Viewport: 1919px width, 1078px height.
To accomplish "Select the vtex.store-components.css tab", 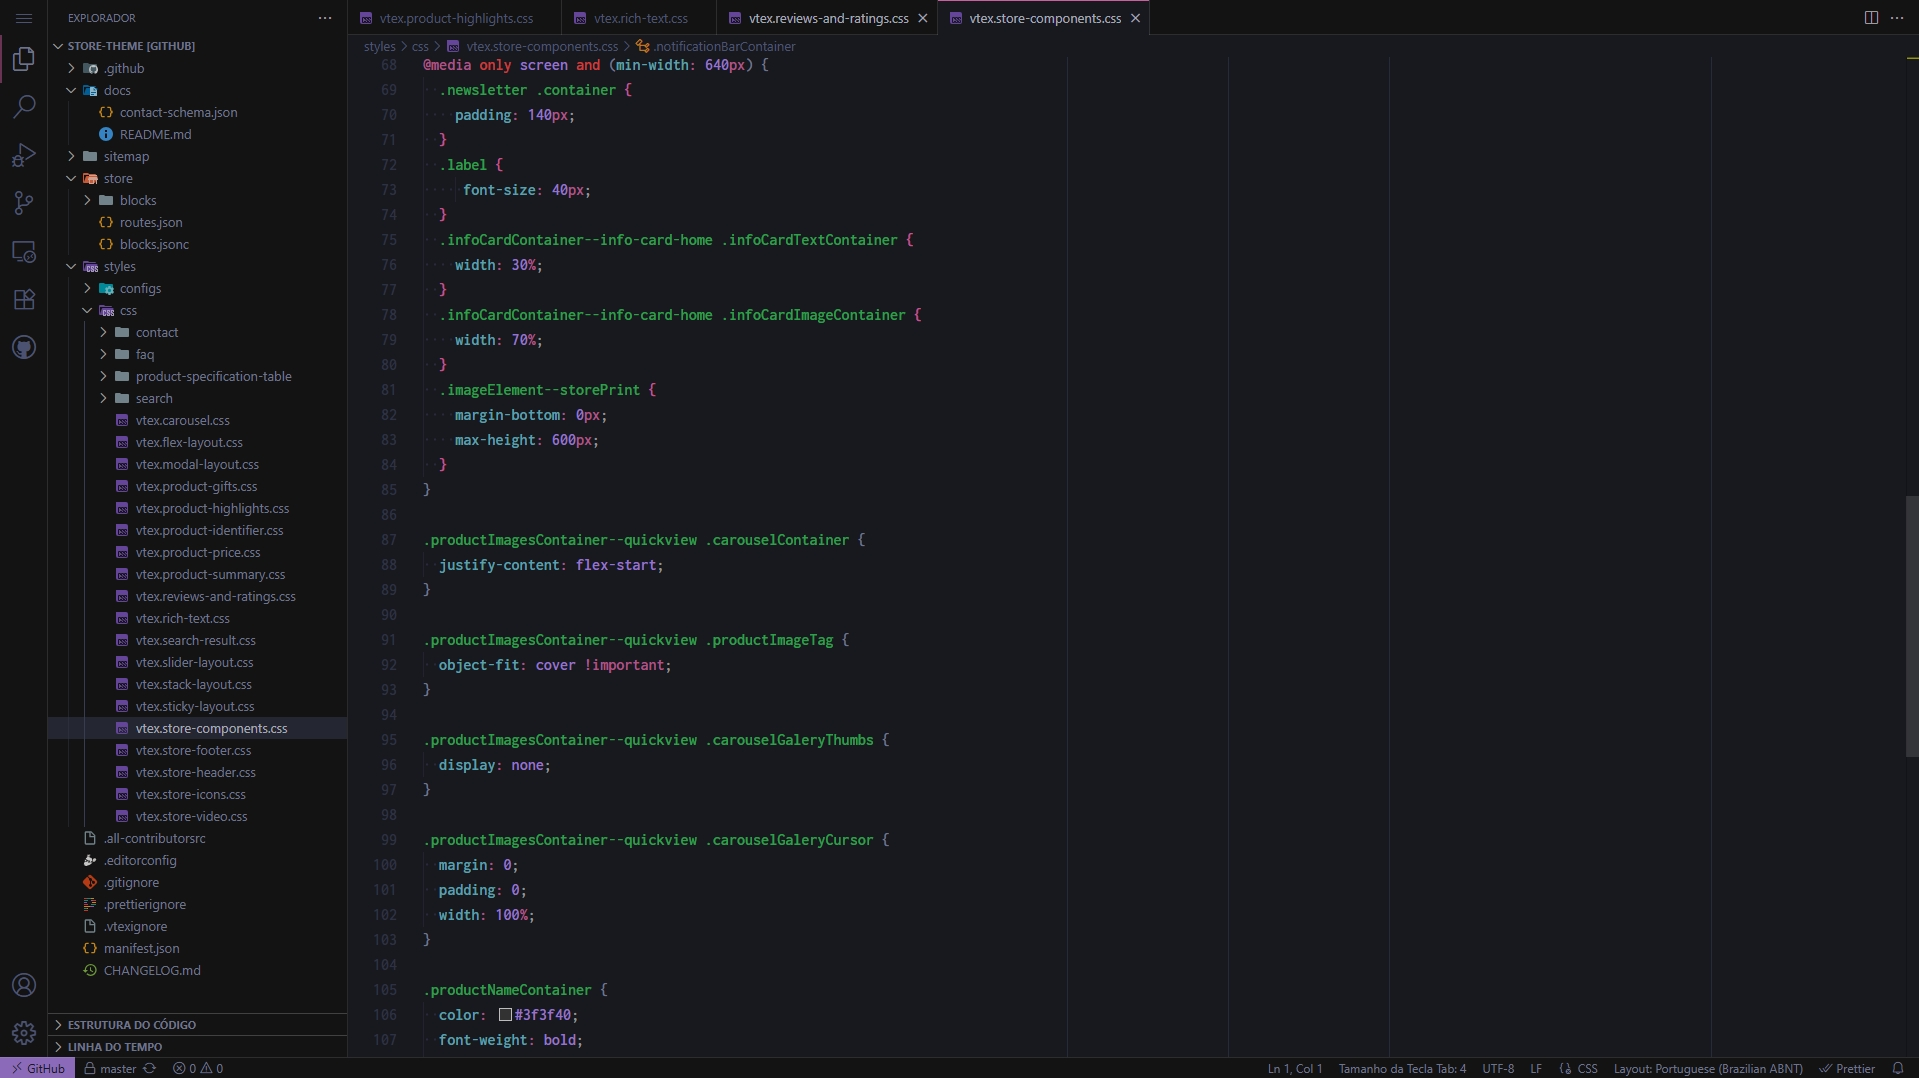I will (1044, 18).
